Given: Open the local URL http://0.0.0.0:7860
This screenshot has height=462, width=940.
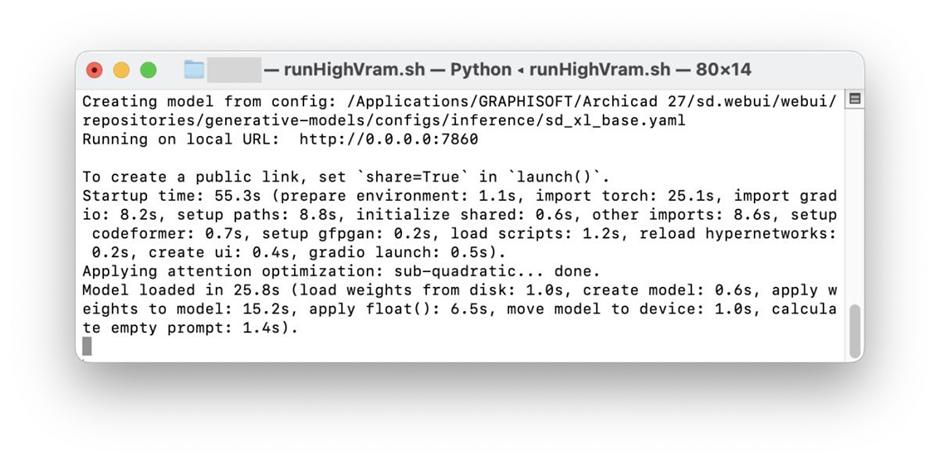Looking at the screenshot, I should [x=388, y=140].
